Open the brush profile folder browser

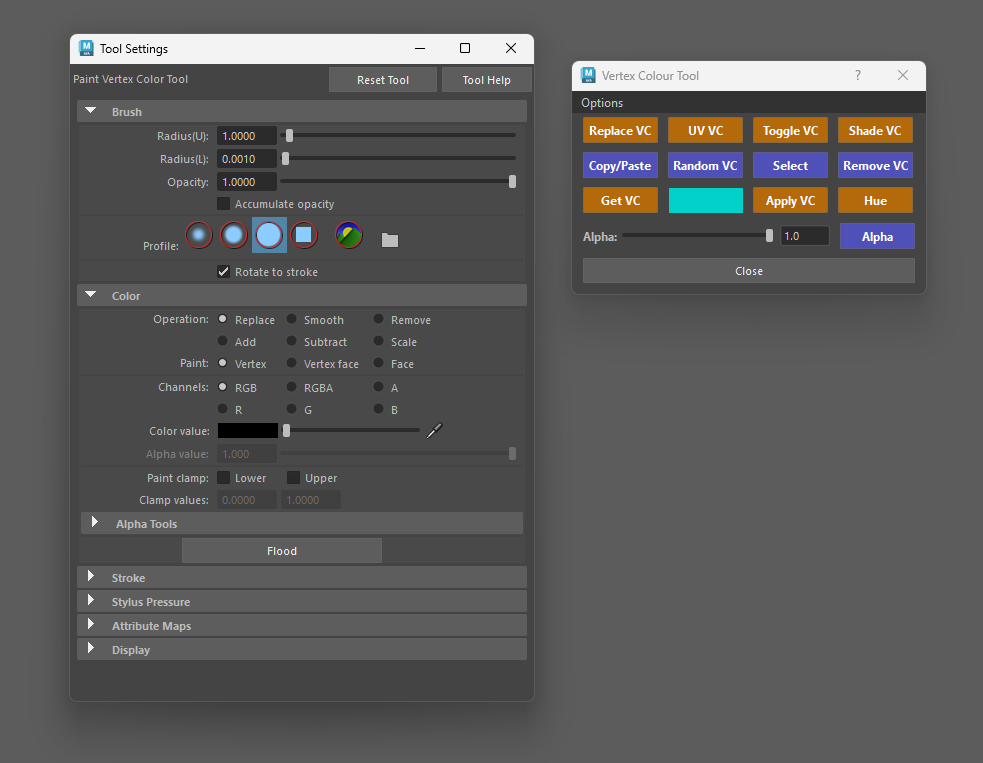coord(390,239)
